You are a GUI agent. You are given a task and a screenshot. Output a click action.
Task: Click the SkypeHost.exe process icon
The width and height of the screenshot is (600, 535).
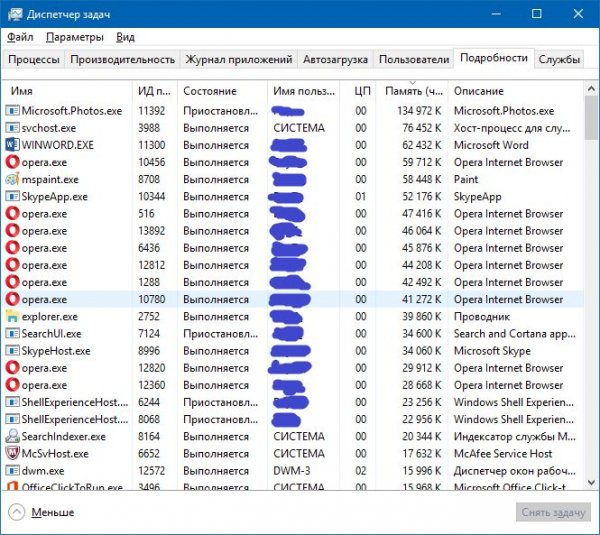pos(12,351)
